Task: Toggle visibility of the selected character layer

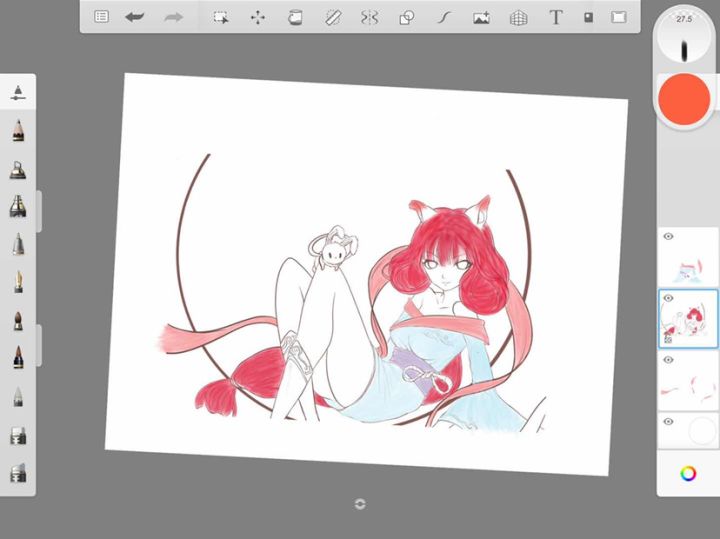Action: 668,298
